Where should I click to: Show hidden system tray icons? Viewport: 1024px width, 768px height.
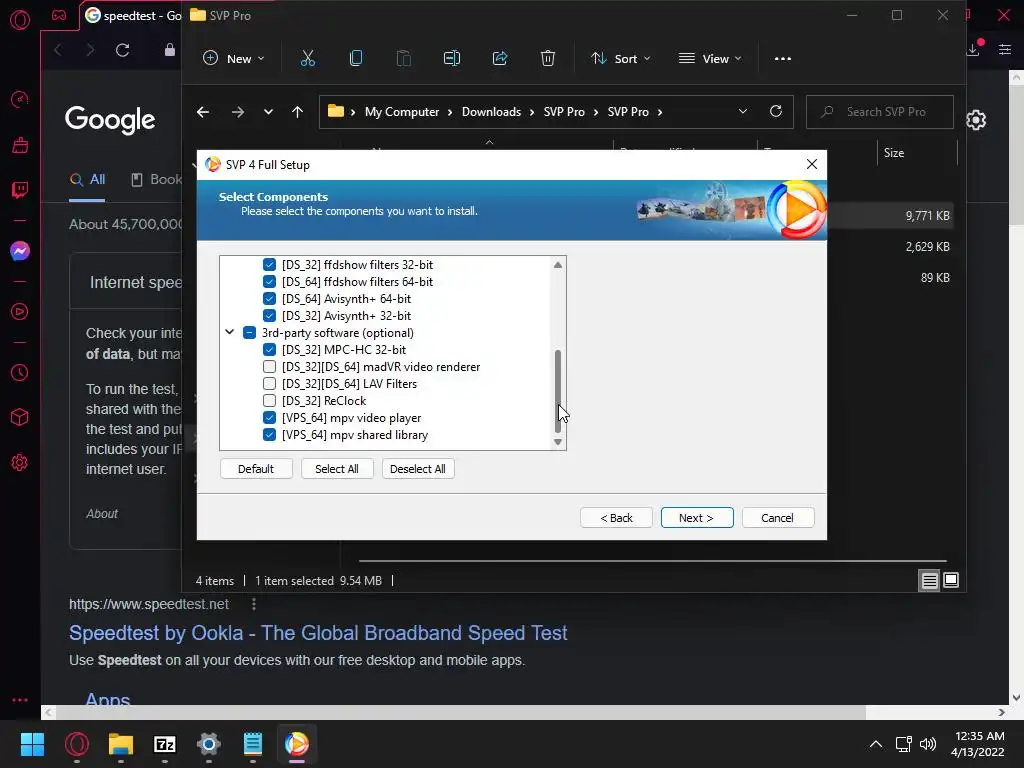pyautogui.click(x=876, y=744)
